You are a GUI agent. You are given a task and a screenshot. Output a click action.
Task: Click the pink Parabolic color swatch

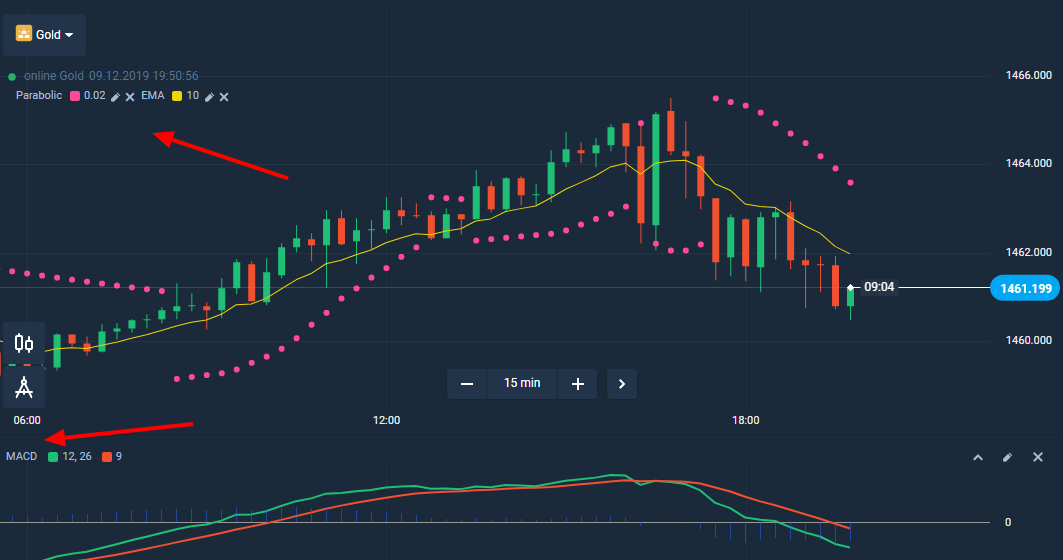75,96
